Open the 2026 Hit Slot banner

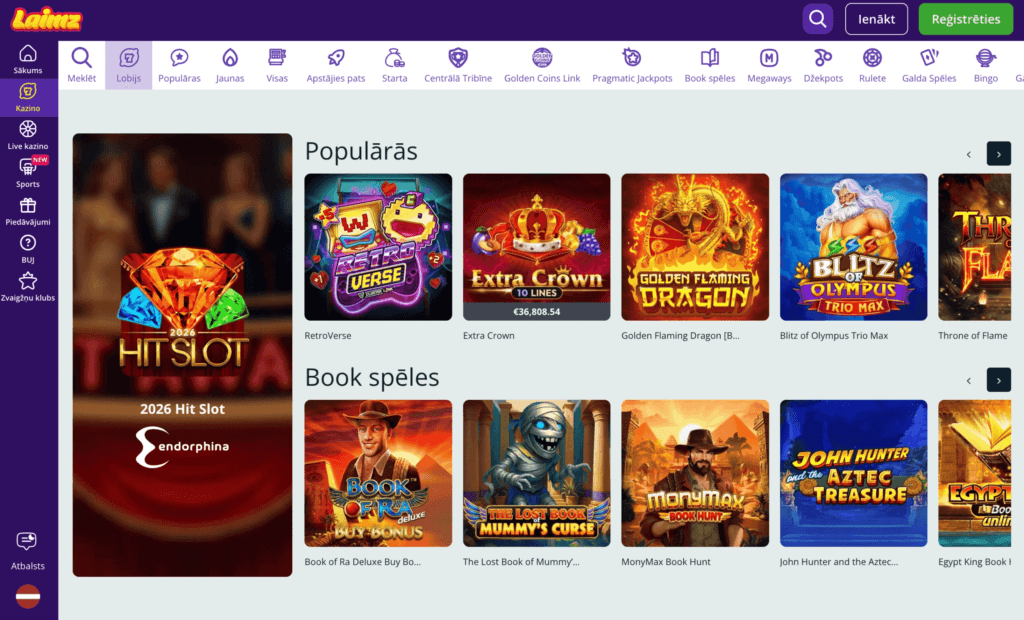click(182, 355)
